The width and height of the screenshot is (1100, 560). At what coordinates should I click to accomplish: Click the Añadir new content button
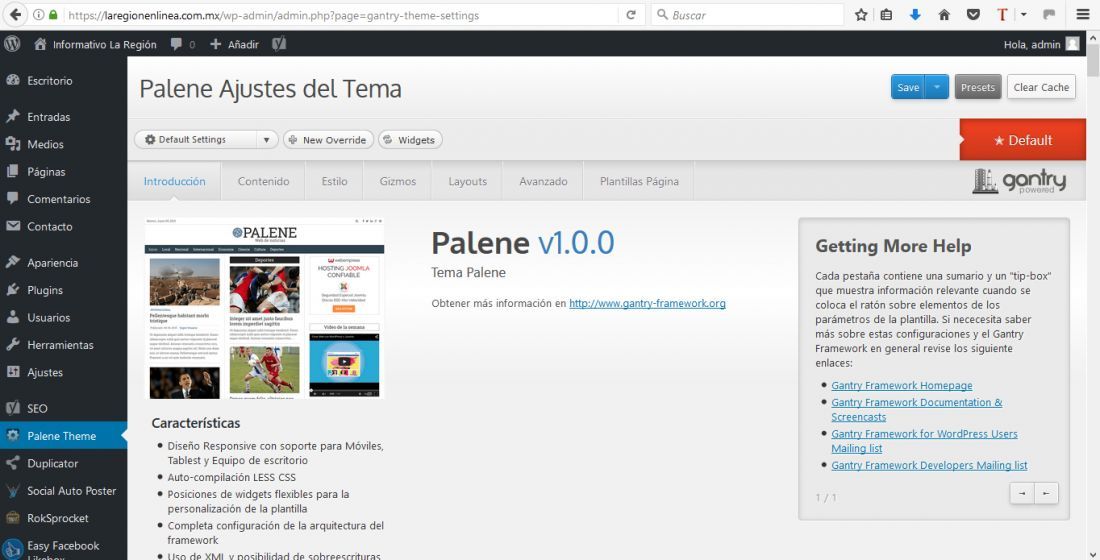pyautogui.click(x=234, y=44)
